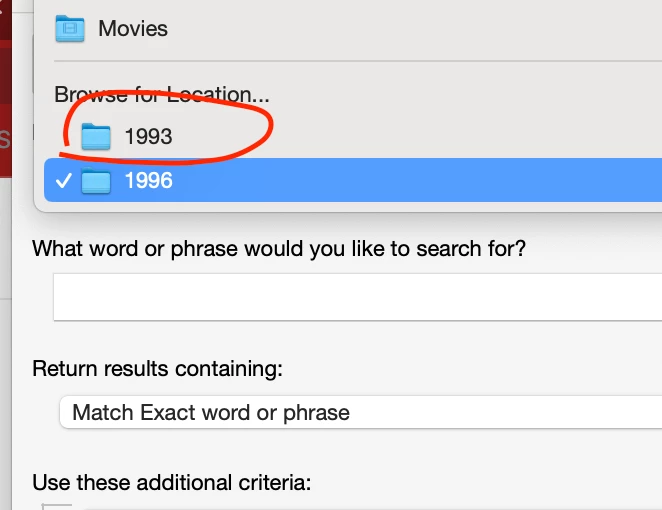Click the Movies folder icon

(70, 28)
